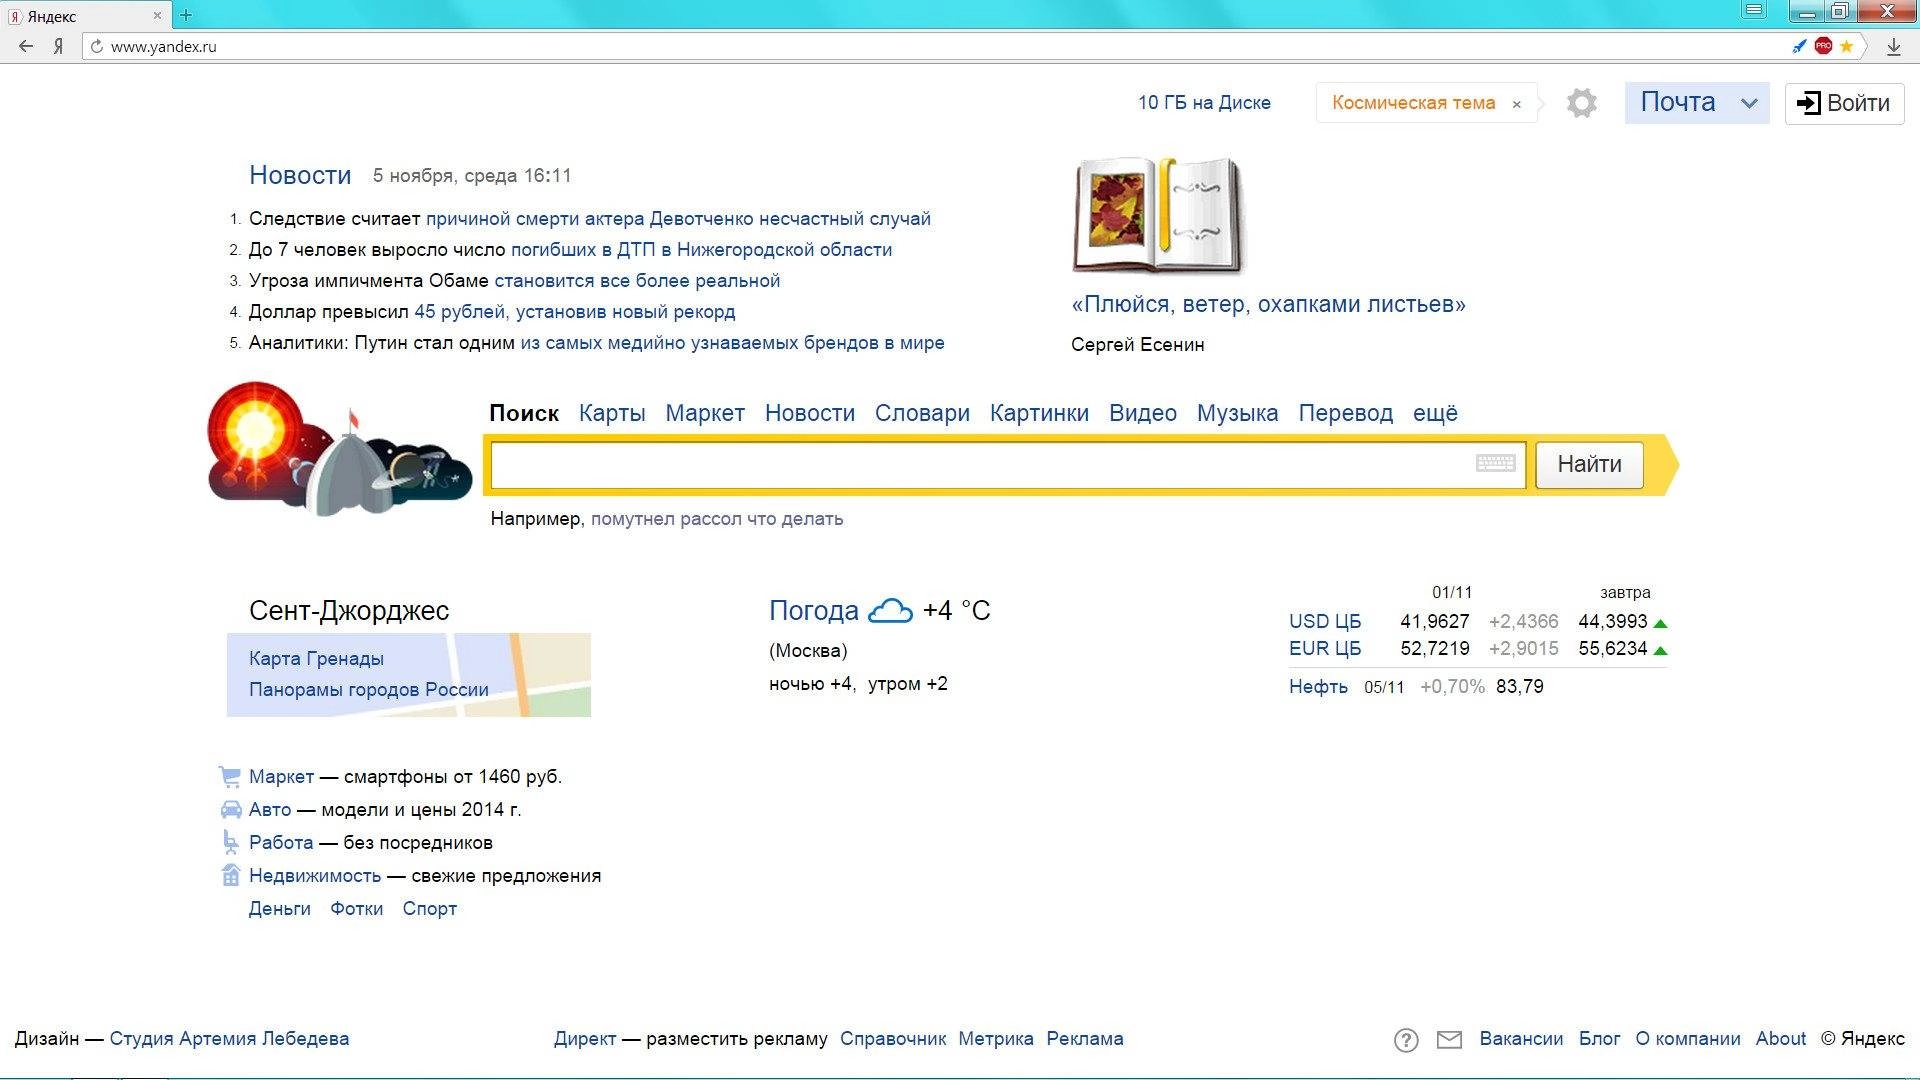
Task: Open news about доллар 45 рублей
Action: tap(574, 312)
